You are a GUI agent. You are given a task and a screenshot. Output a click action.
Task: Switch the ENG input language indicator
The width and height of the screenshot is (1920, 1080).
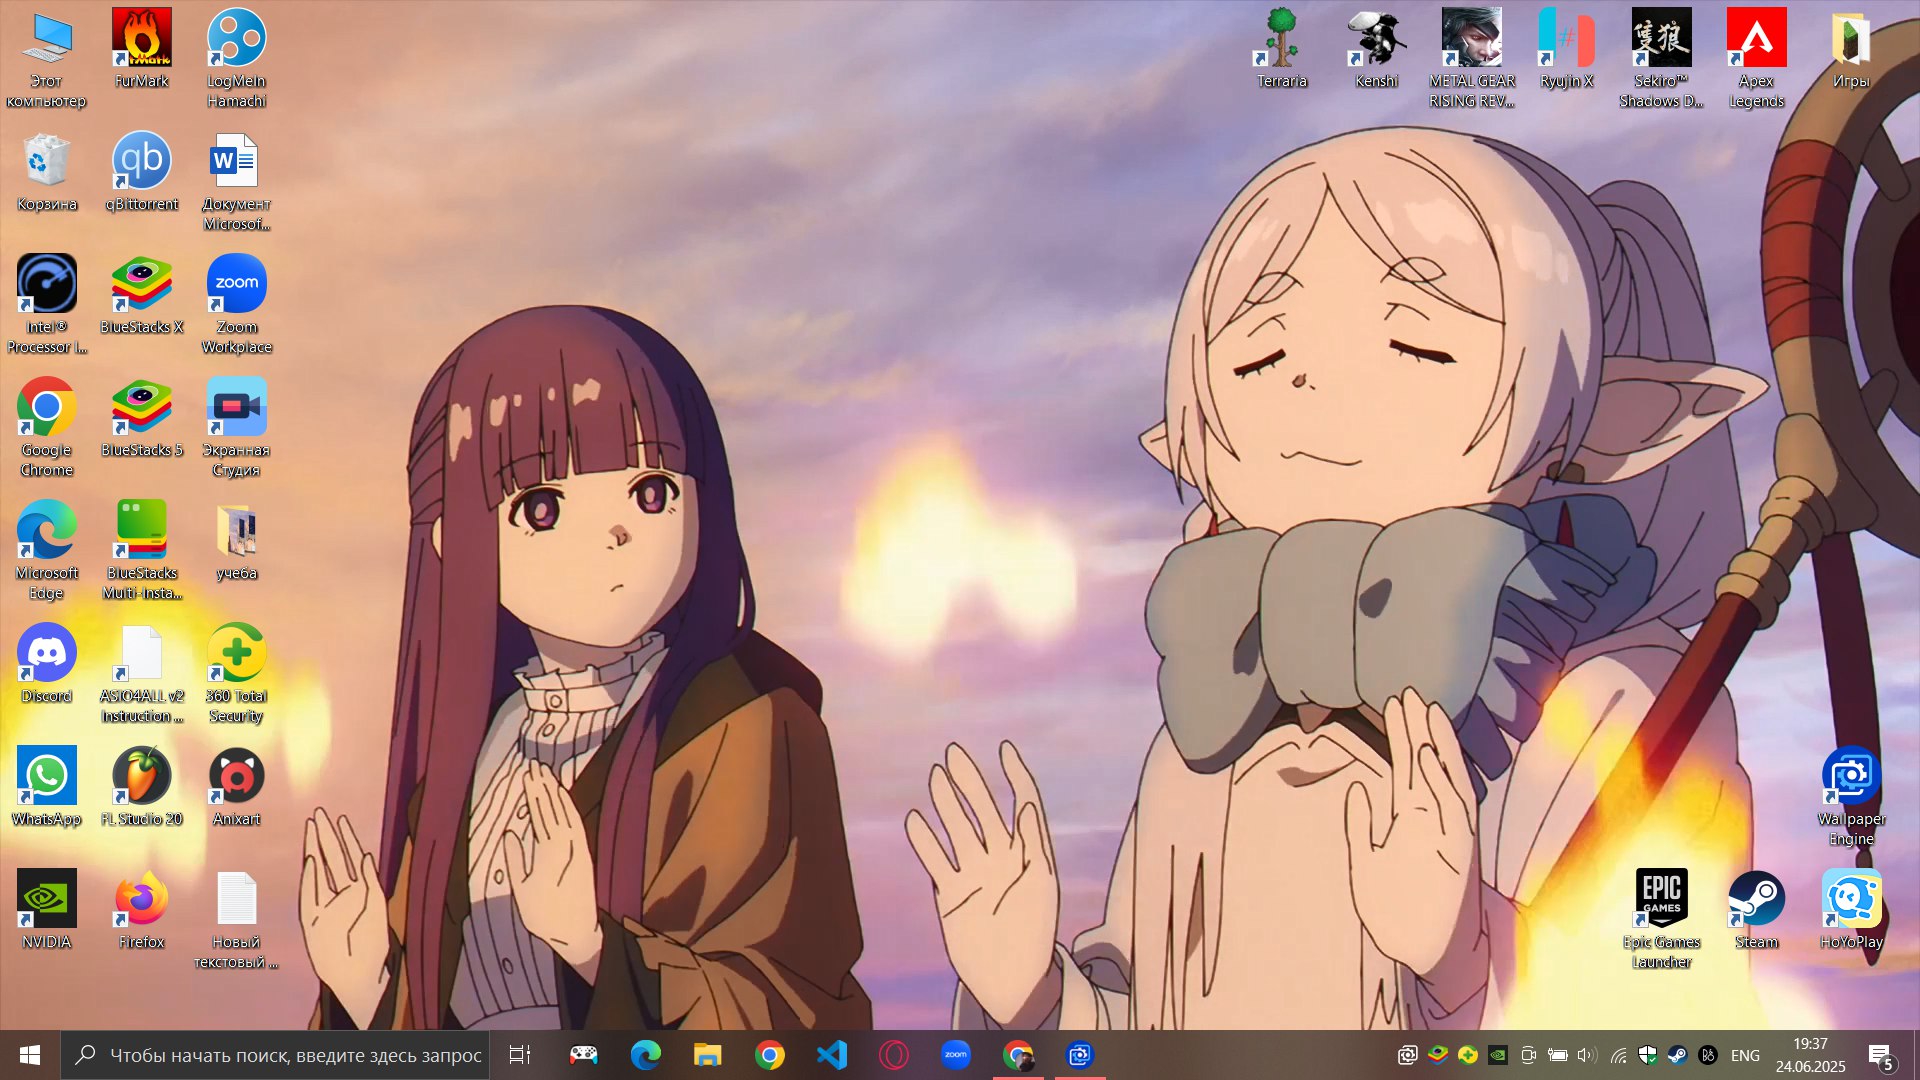point(1745,1055)
